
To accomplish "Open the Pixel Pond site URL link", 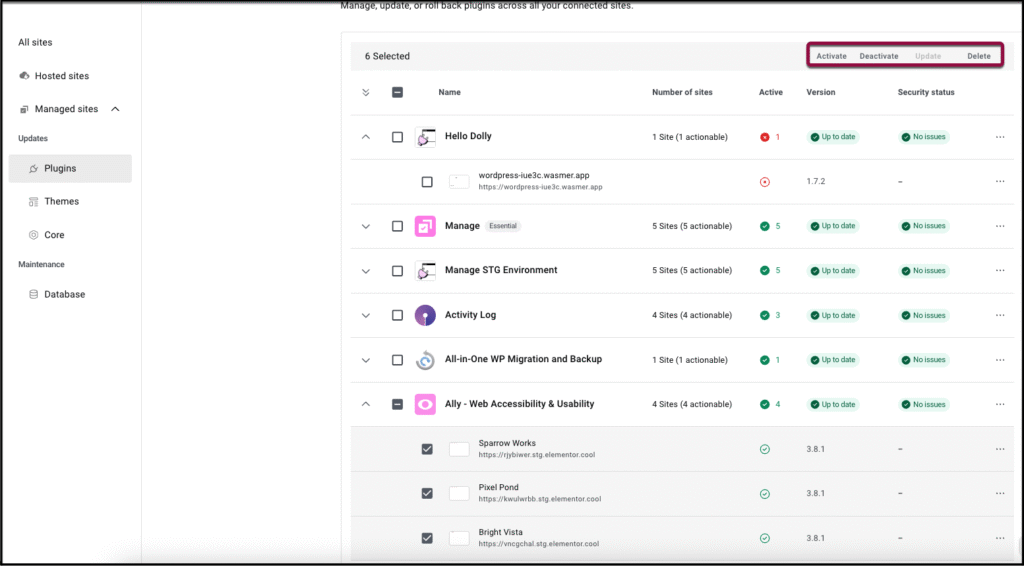I will pyautogui.click(x=539, y=499).
